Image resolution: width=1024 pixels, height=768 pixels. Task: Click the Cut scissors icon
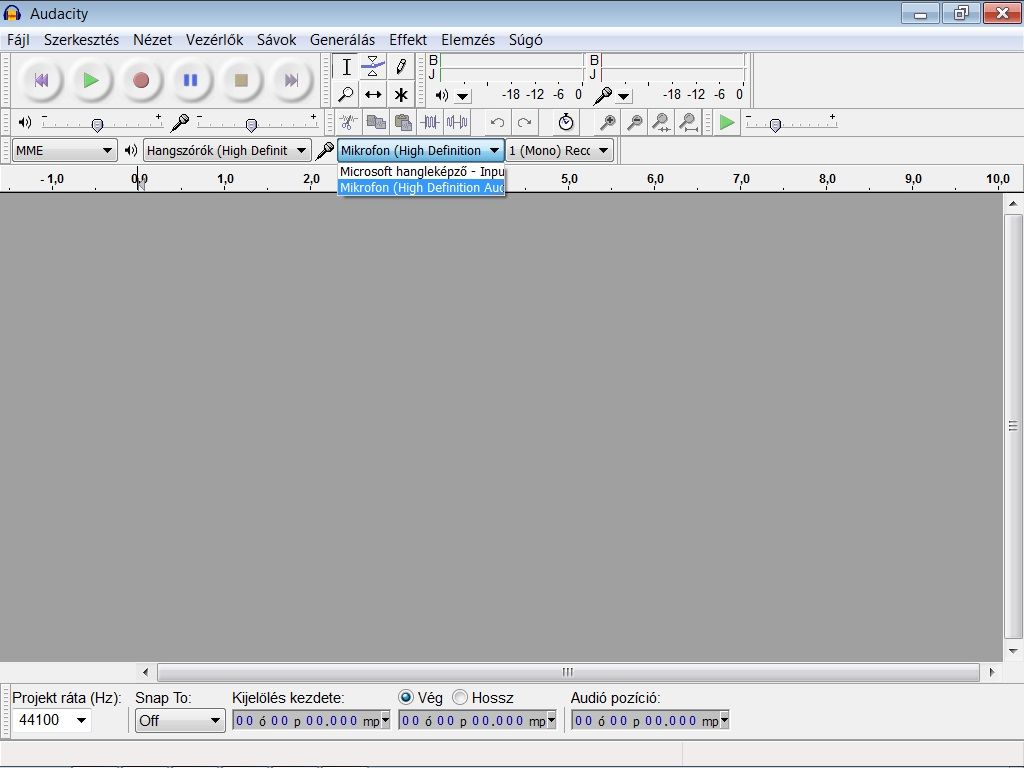pos(348,122)
